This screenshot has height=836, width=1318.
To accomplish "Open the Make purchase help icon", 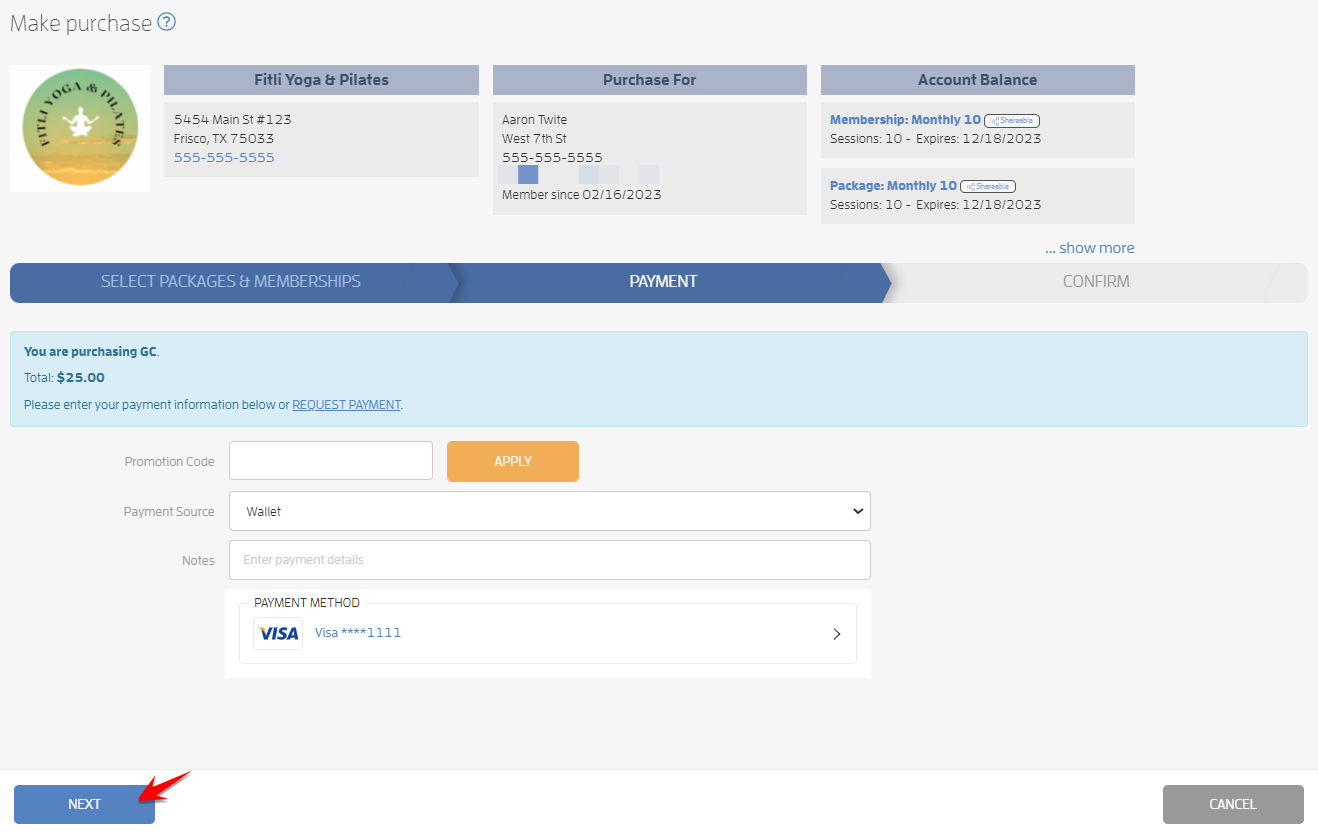I will (x=167, y=22).
